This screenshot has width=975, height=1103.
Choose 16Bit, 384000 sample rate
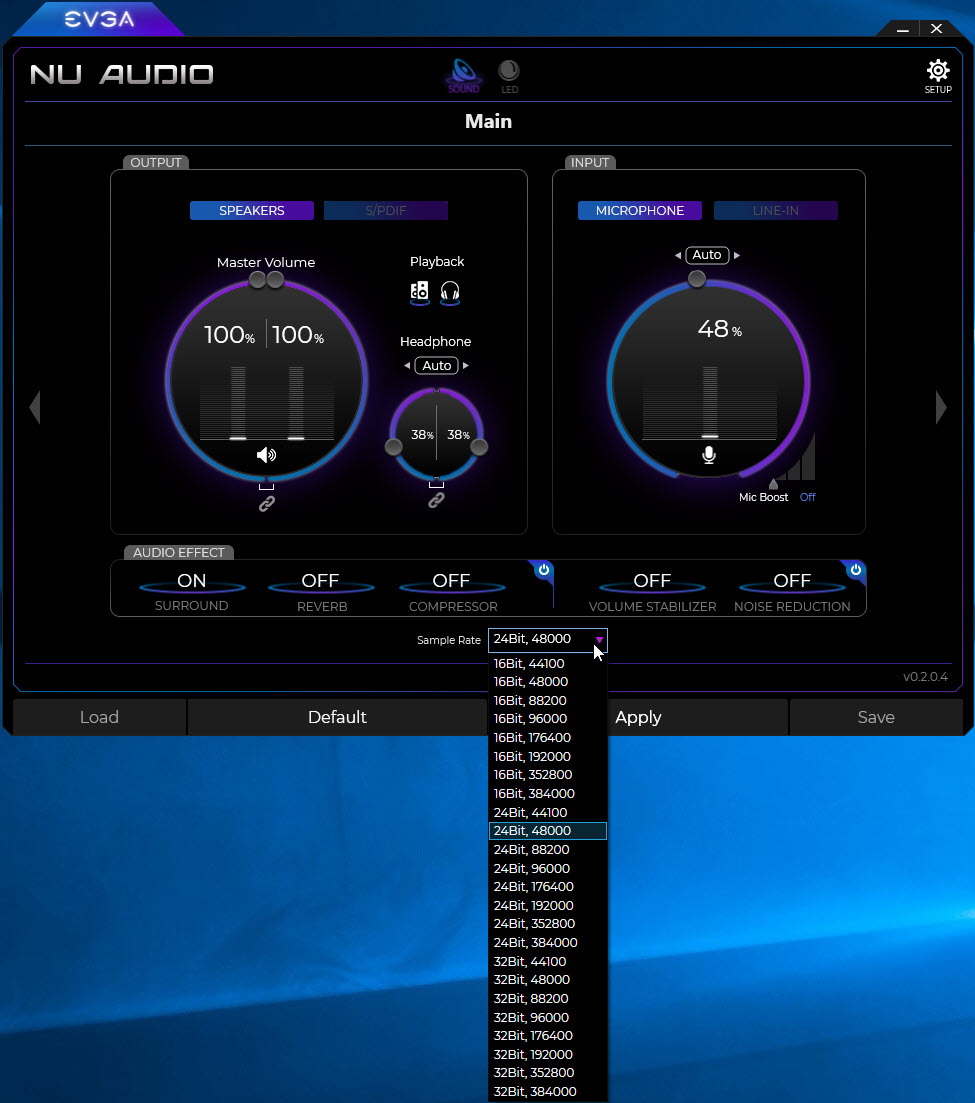coord(548,793)
